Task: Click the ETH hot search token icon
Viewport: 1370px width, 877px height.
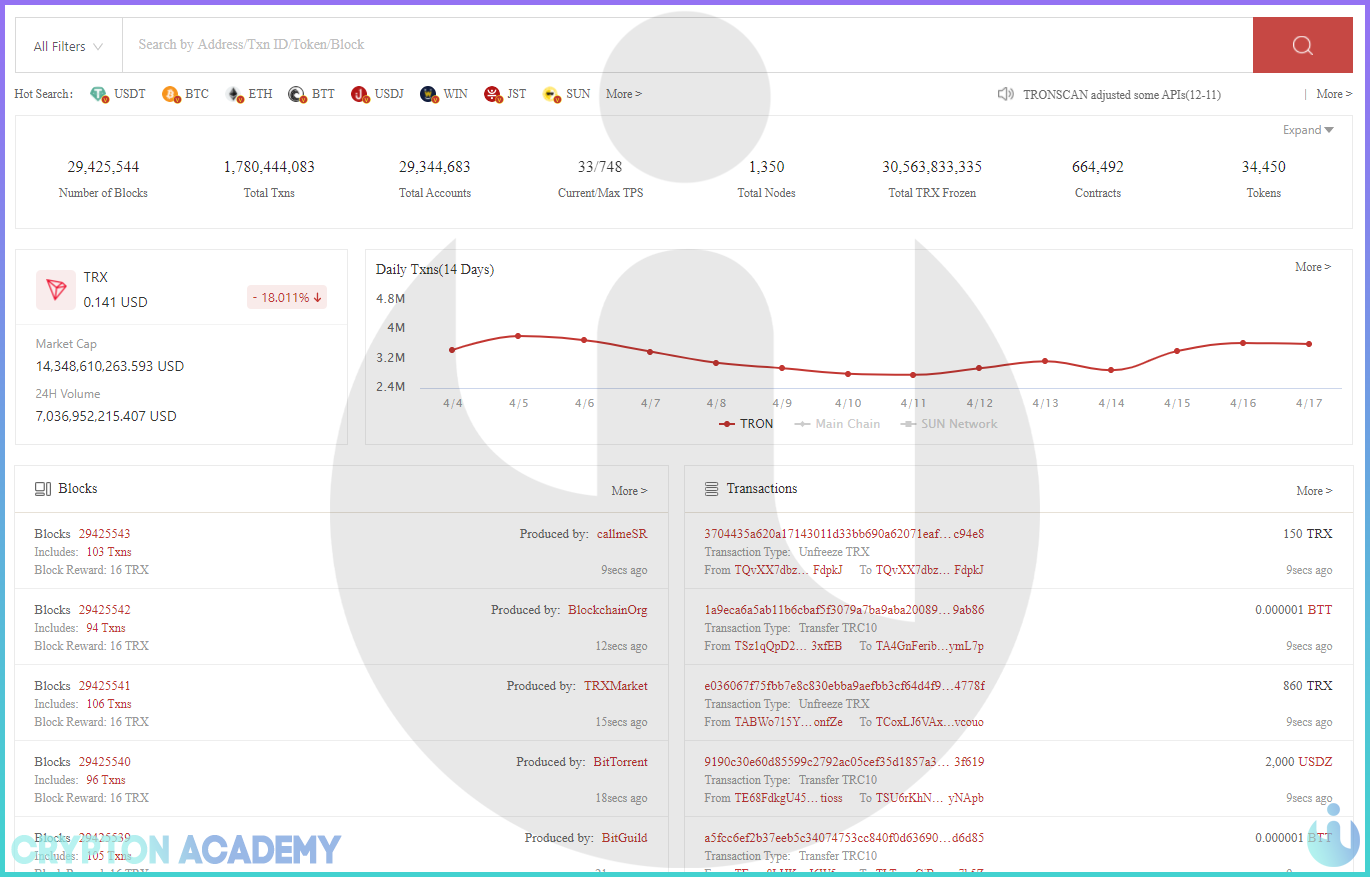Action: 234,94
